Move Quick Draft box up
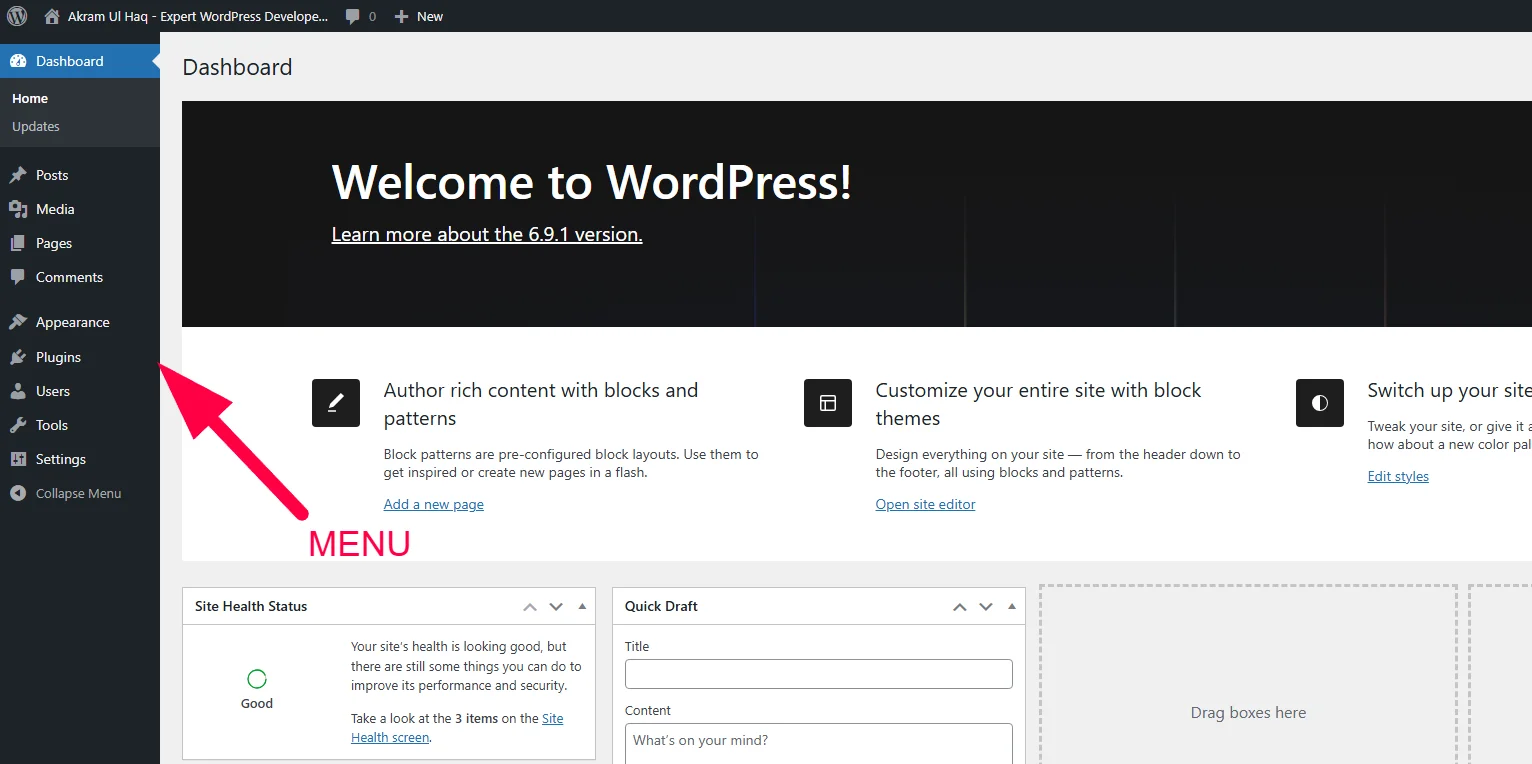 coord(959,606)
